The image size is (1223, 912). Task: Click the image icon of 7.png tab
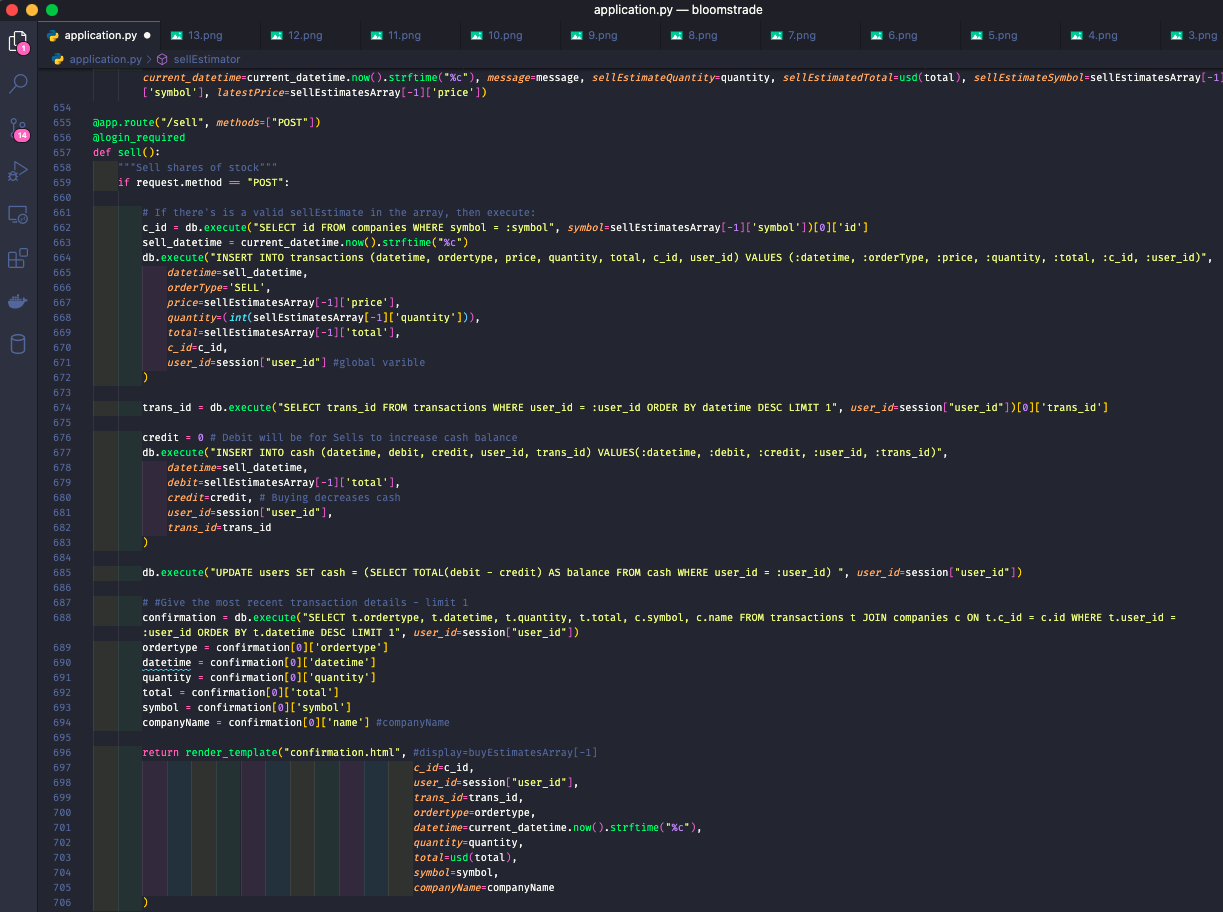click(777, 35)
